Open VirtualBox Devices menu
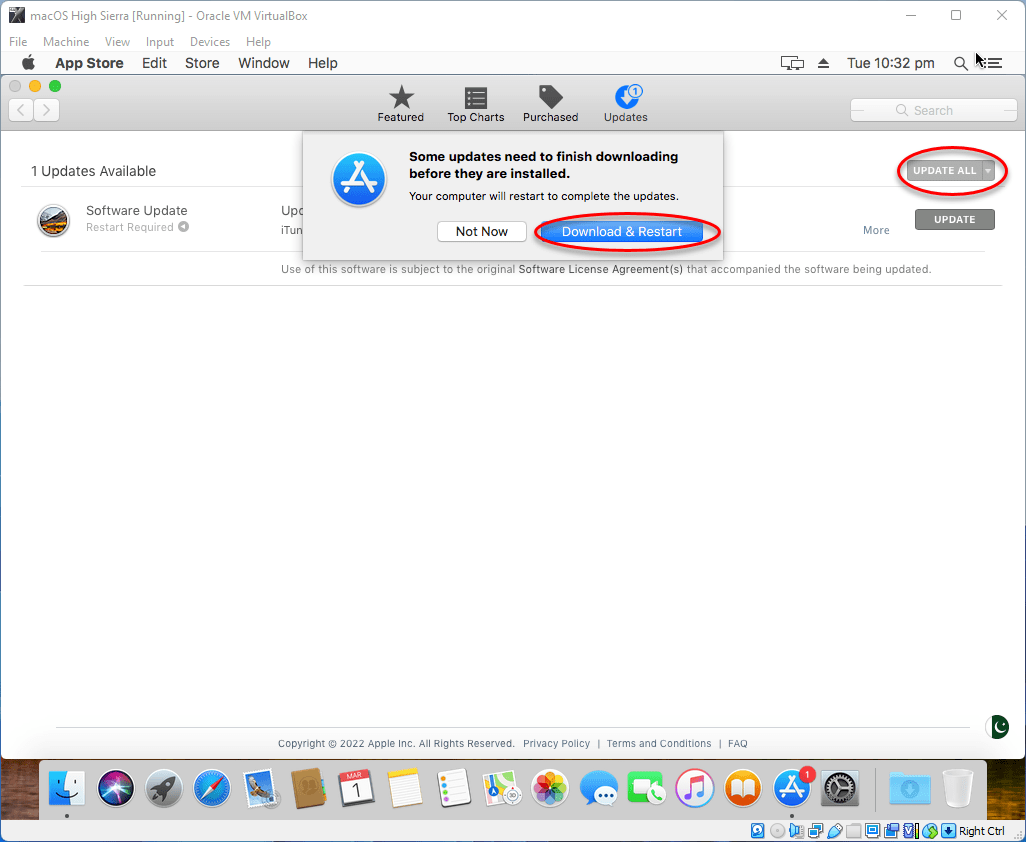 pyautogui.click(x=209, y=42)
